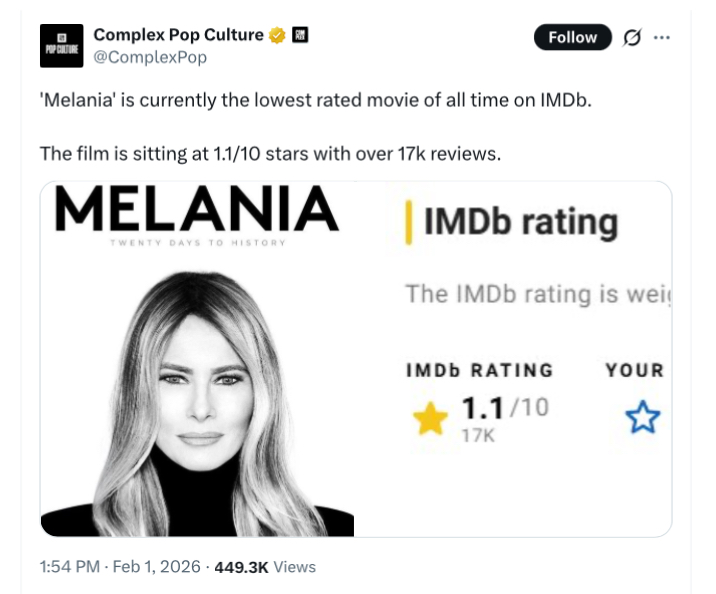
Task: Open the Grok slashed-circle icon
Action: point(632,37)
